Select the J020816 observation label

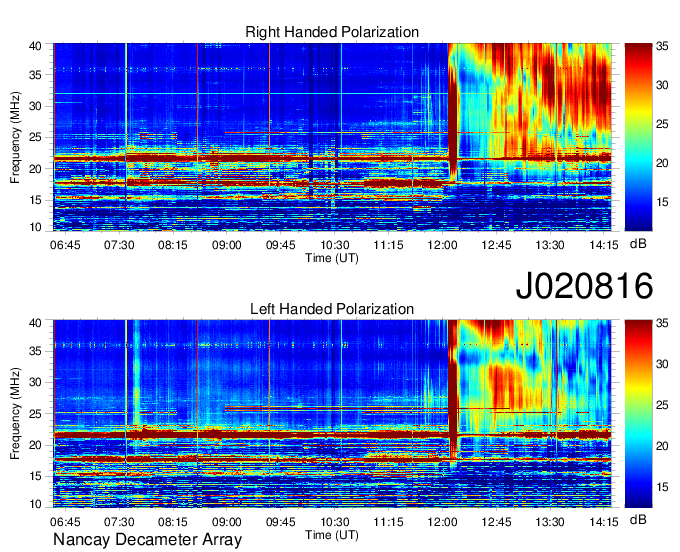pos(584,286)
